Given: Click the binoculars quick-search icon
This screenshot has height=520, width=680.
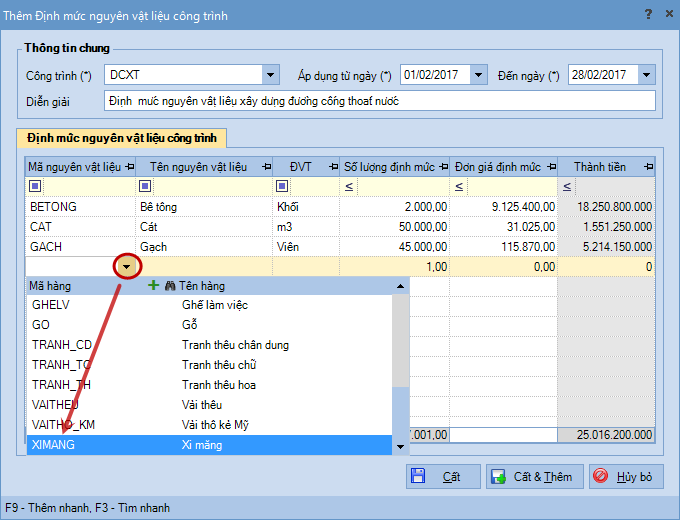Looking at the screenshot, I should tap(170, 285).
